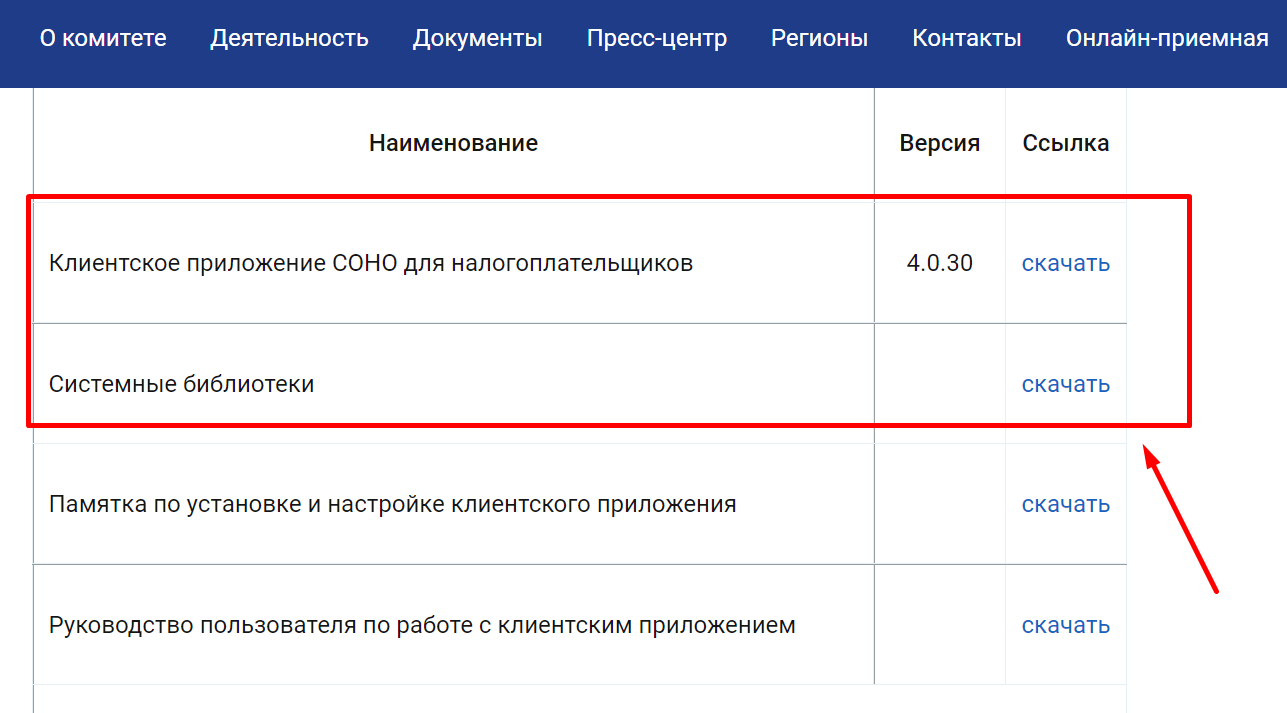Screen dimensions: 1287x713
Task: Navigate to the "Контакты" page
Action: point(967,39)
